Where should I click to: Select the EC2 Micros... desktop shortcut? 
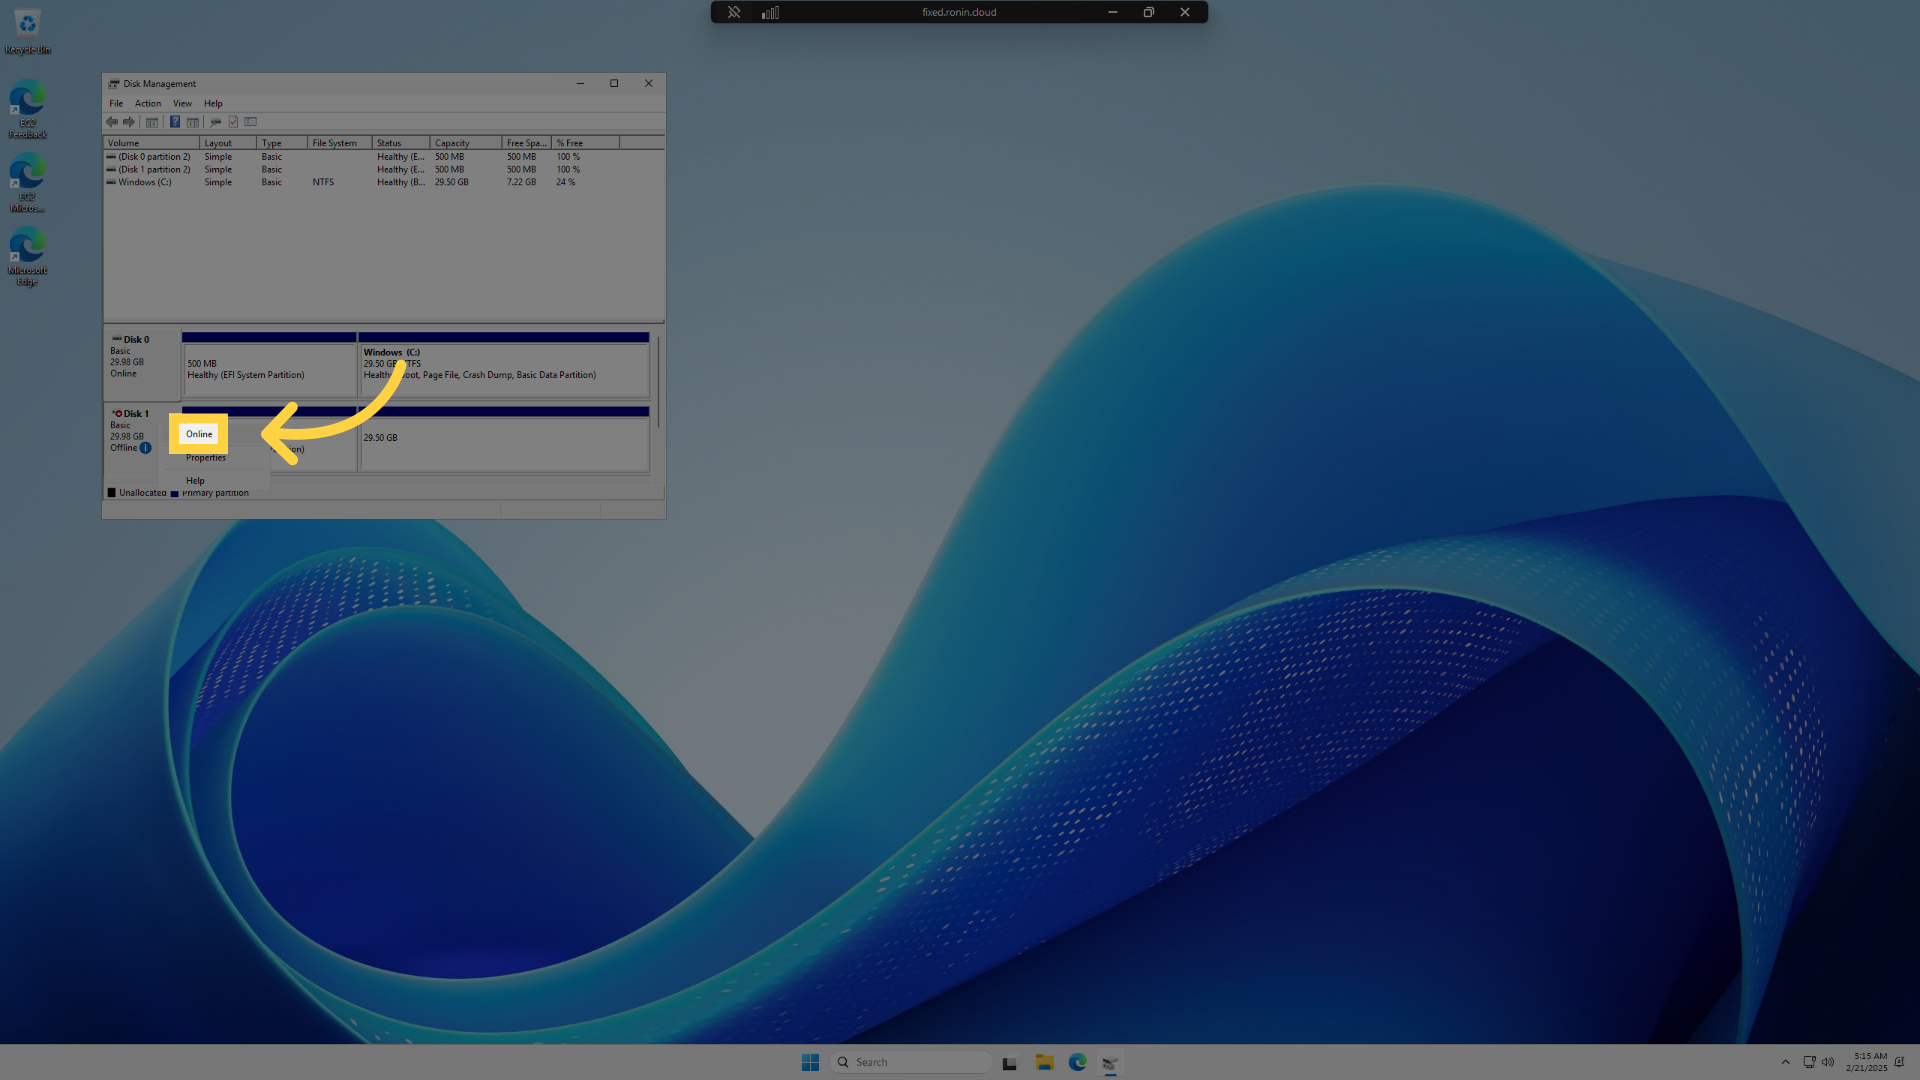27,182
